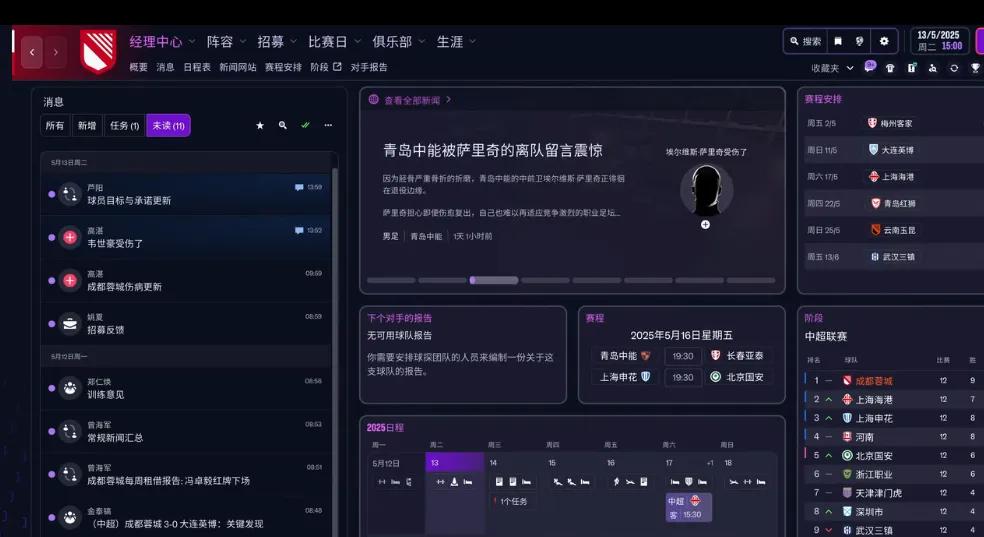Open the 日程表 submenu item
Viewport: 984px width, 537px height.
[197, 67]
